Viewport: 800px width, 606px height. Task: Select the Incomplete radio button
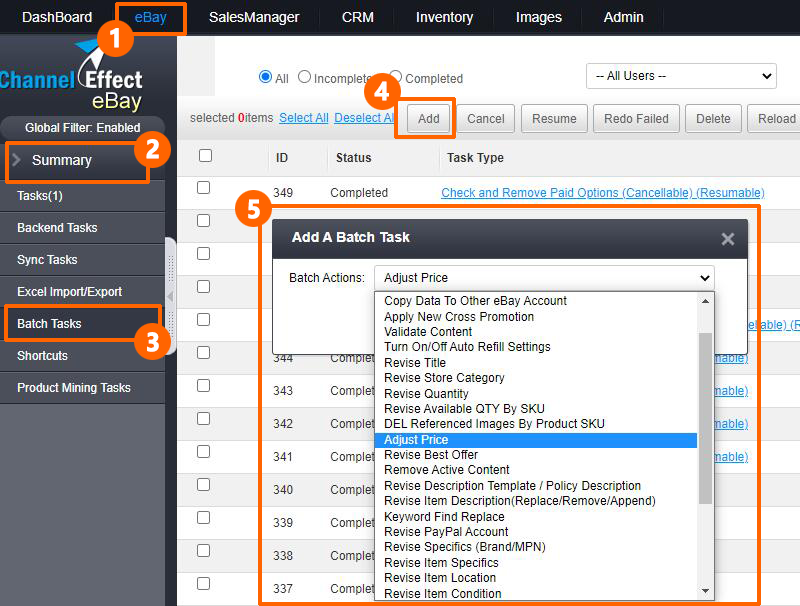point(304,77)
